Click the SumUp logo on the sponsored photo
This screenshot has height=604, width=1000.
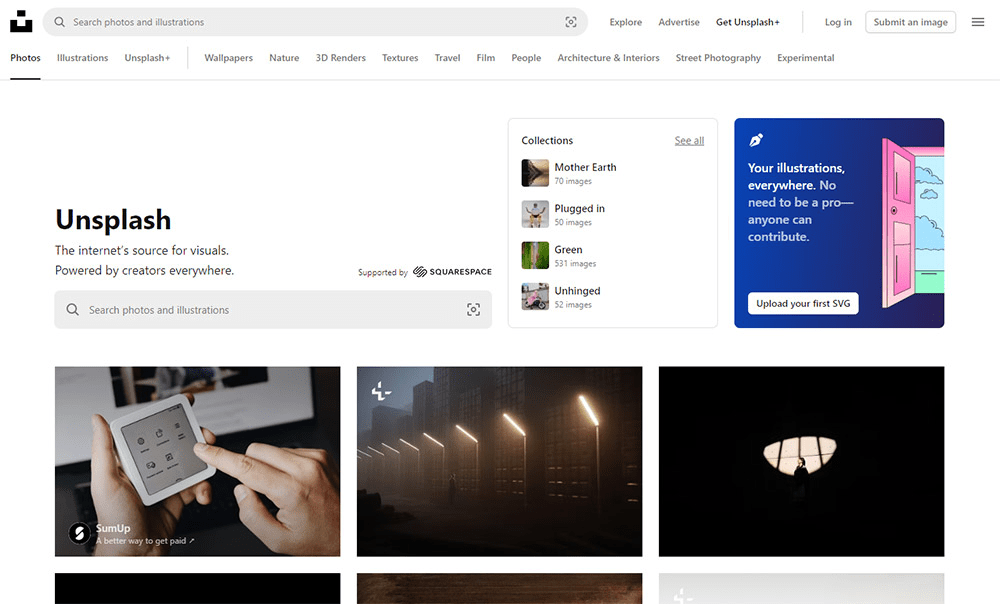80,533
